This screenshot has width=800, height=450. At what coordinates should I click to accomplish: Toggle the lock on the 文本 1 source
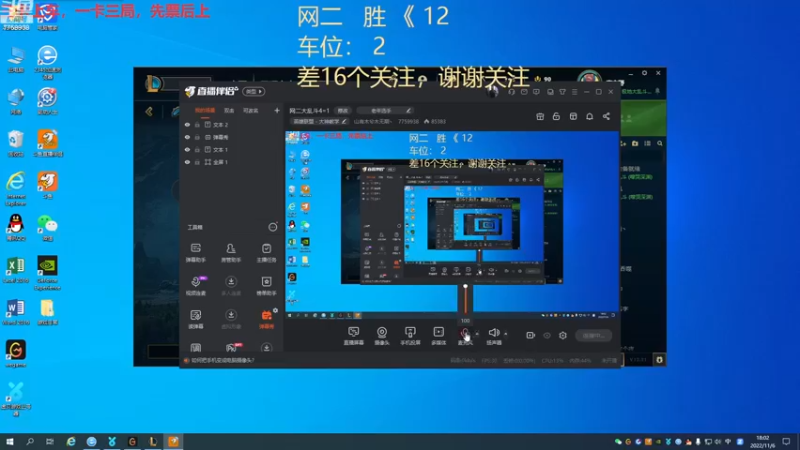point(197,149)
